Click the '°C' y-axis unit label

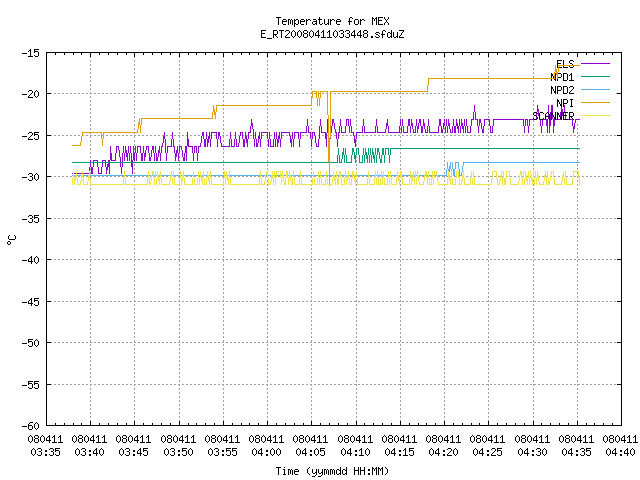click(11, 240)
